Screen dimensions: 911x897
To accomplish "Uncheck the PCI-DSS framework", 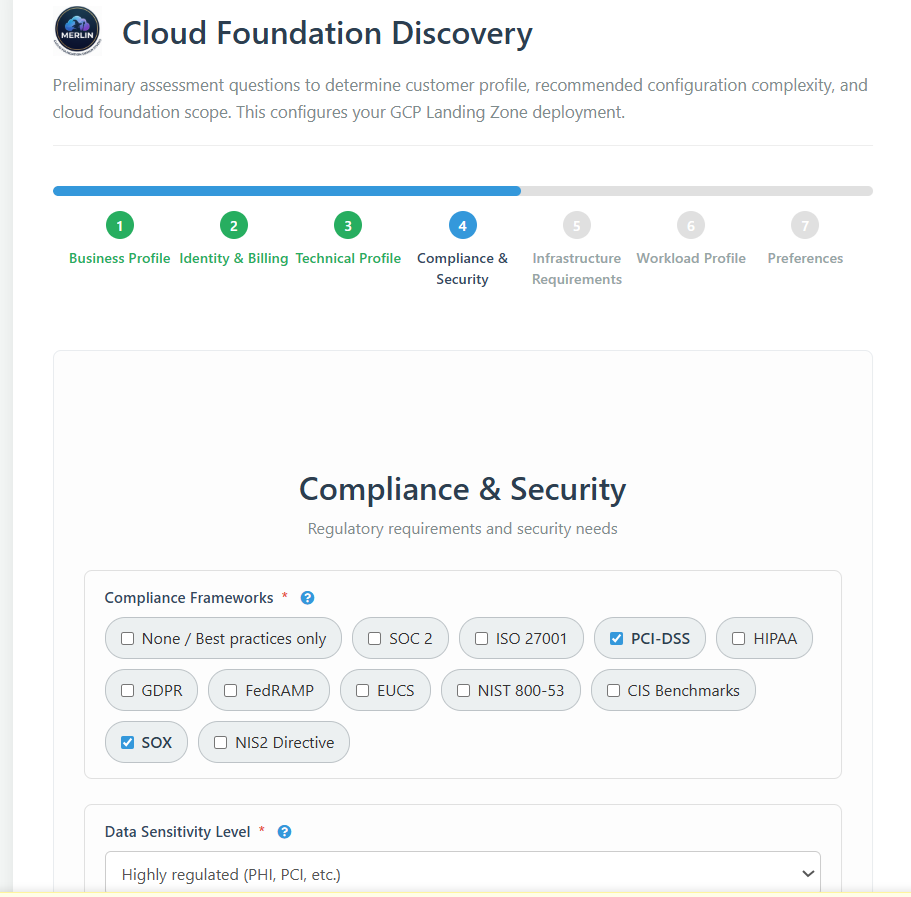I will pyautogui.click(x=616, y=638).
